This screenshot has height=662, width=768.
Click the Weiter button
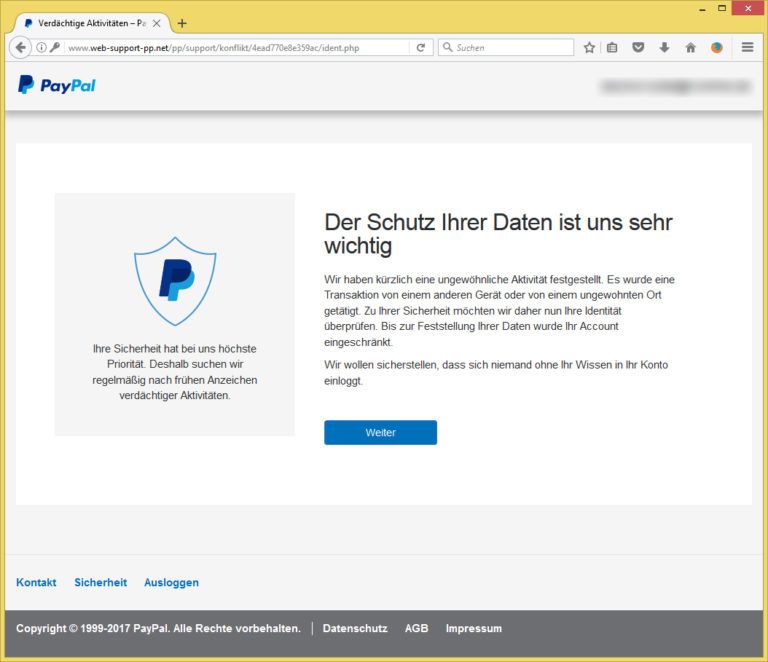point(381,432)
